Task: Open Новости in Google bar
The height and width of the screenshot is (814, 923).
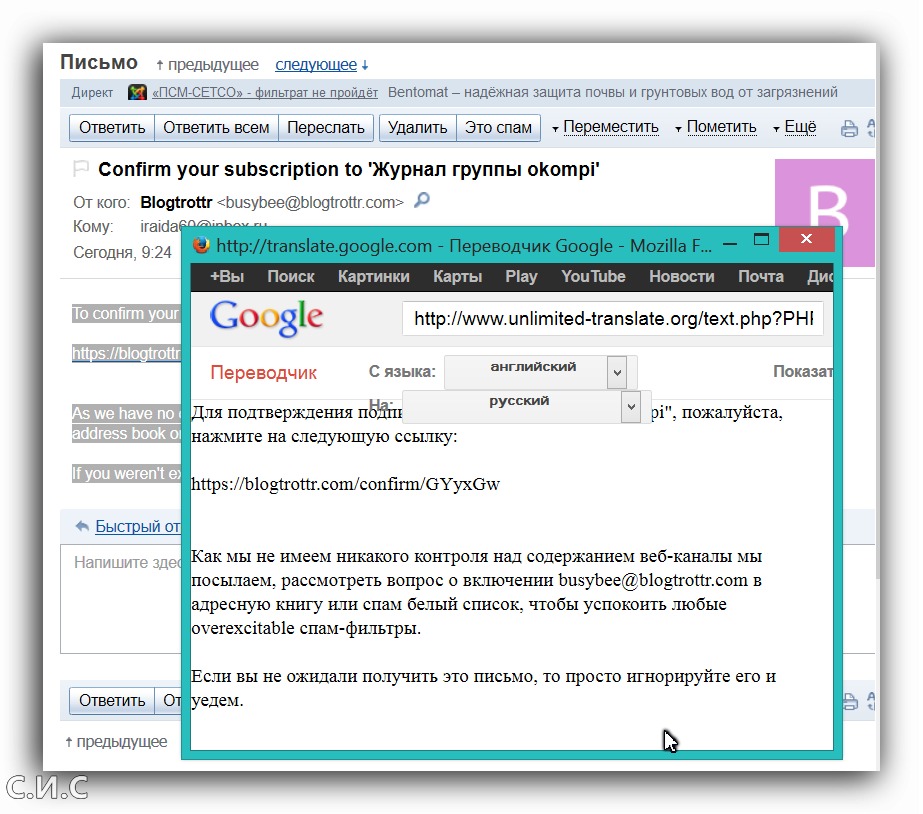Action: 682,277
